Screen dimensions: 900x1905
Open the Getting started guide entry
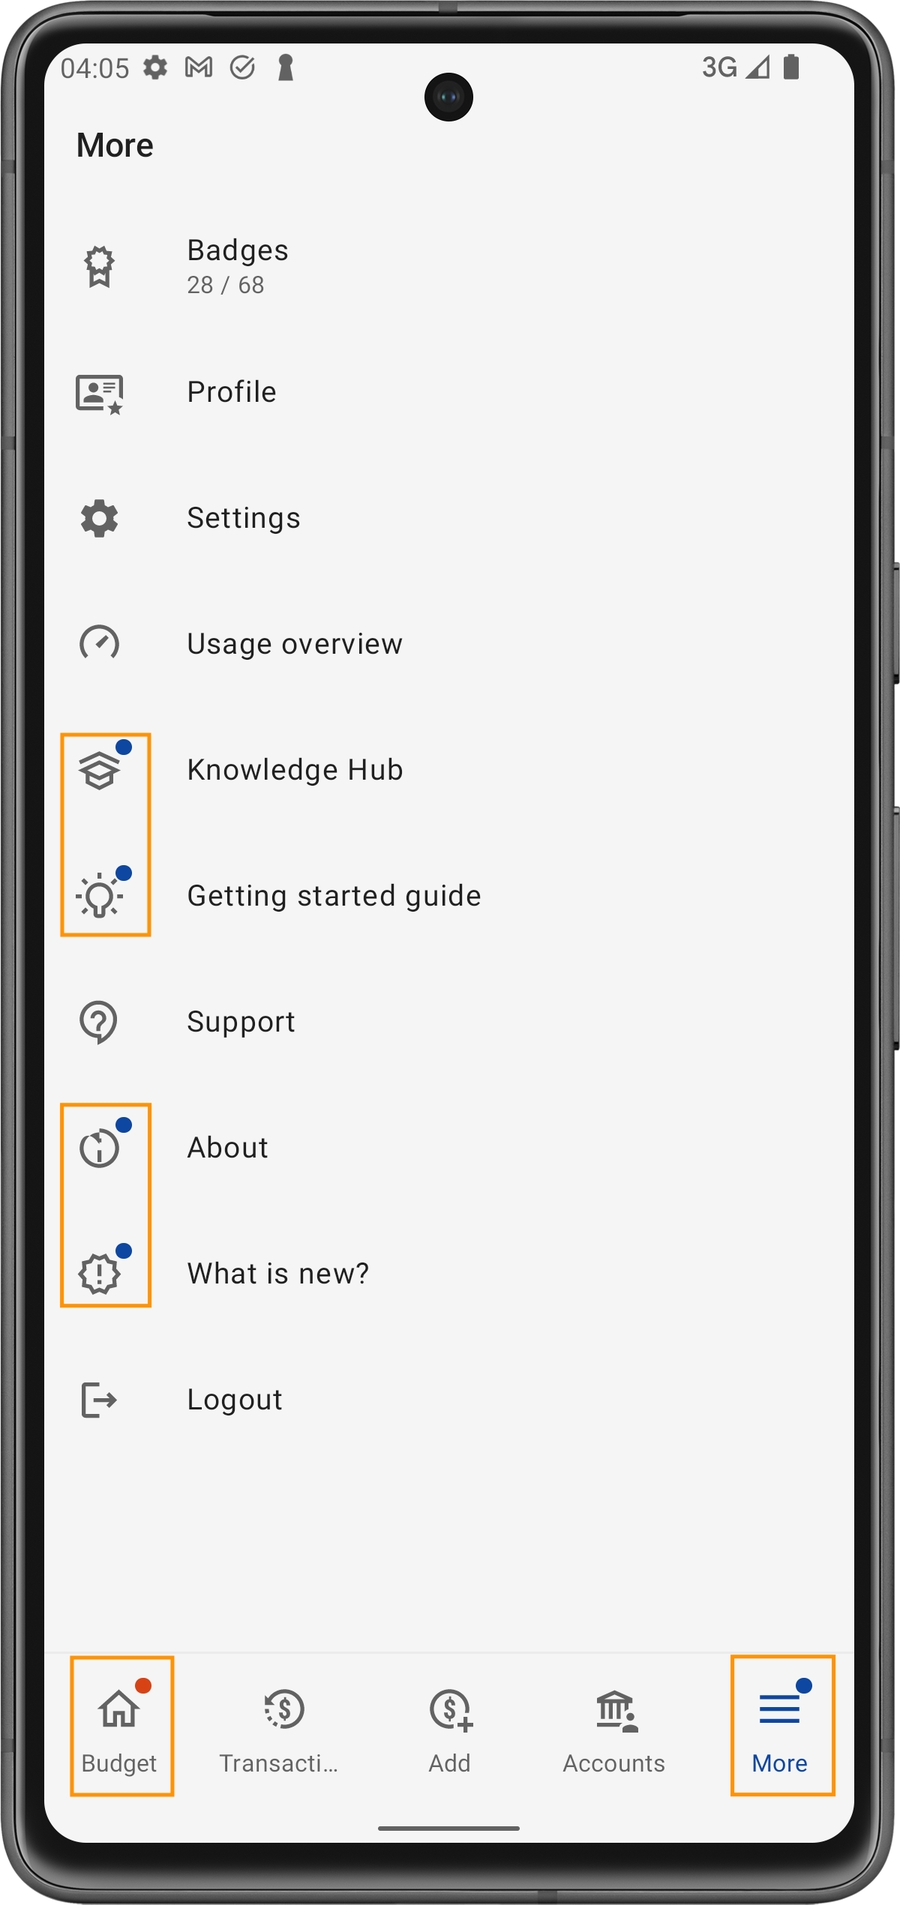[x=334, y=896]
